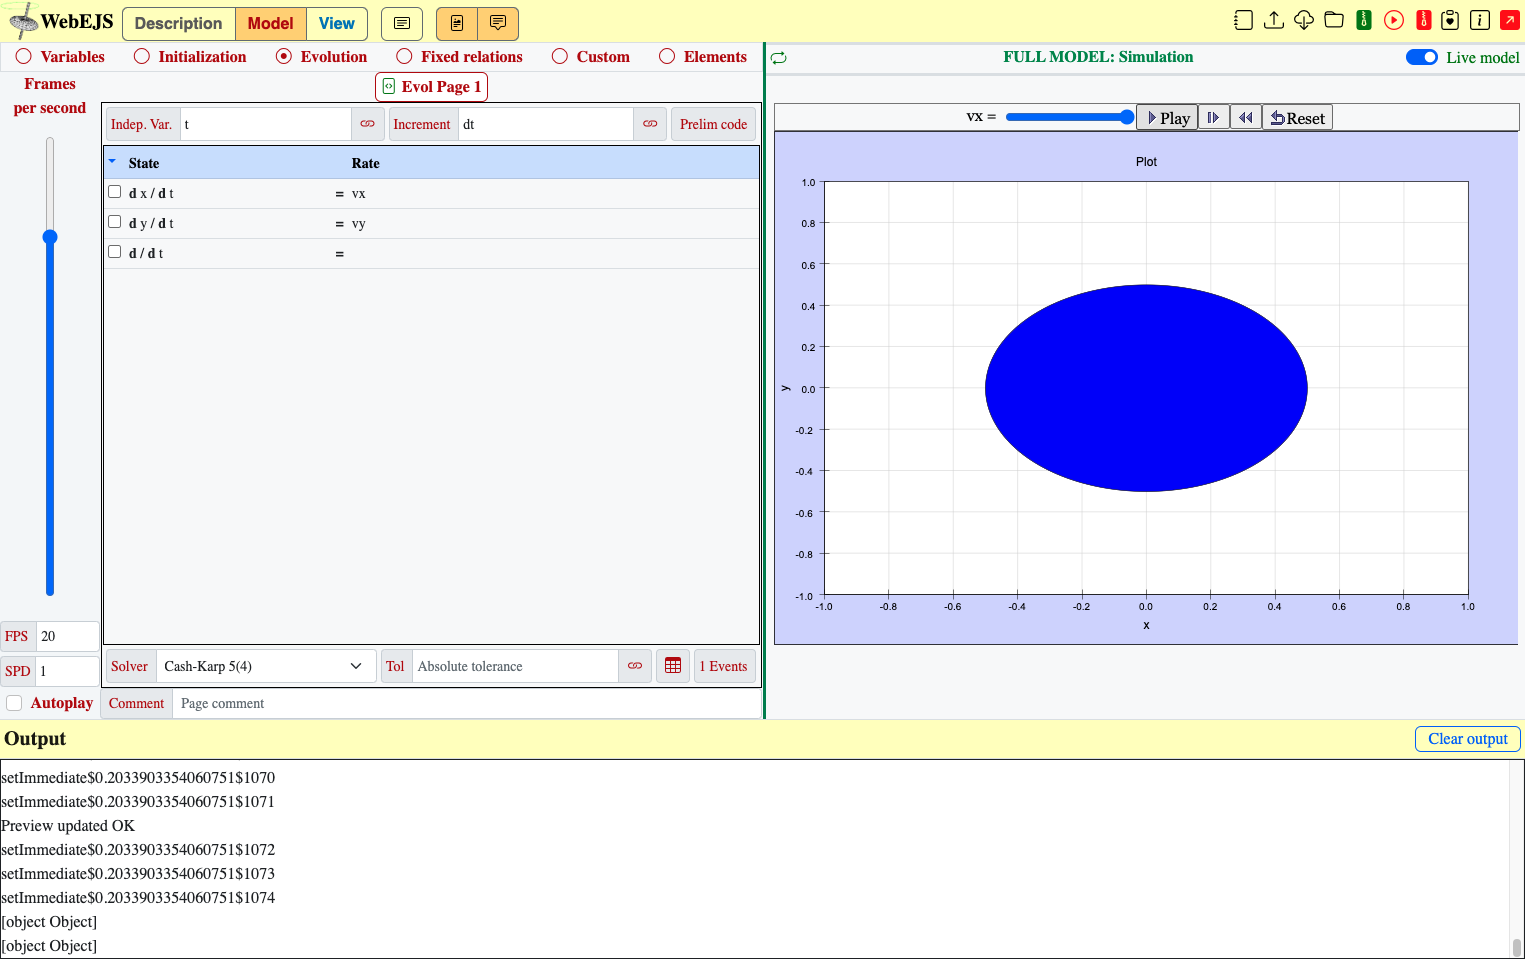Image resolution: width=1525 pixels, height=959 pixels.
Task: Click the document with image icon
Action: pos(457,23)
